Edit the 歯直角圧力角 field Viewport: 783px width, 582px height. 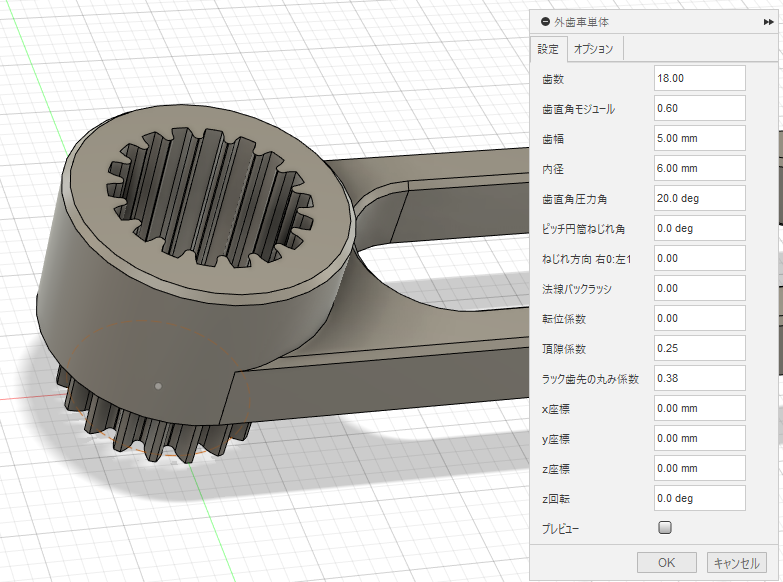tap(699, 198)
